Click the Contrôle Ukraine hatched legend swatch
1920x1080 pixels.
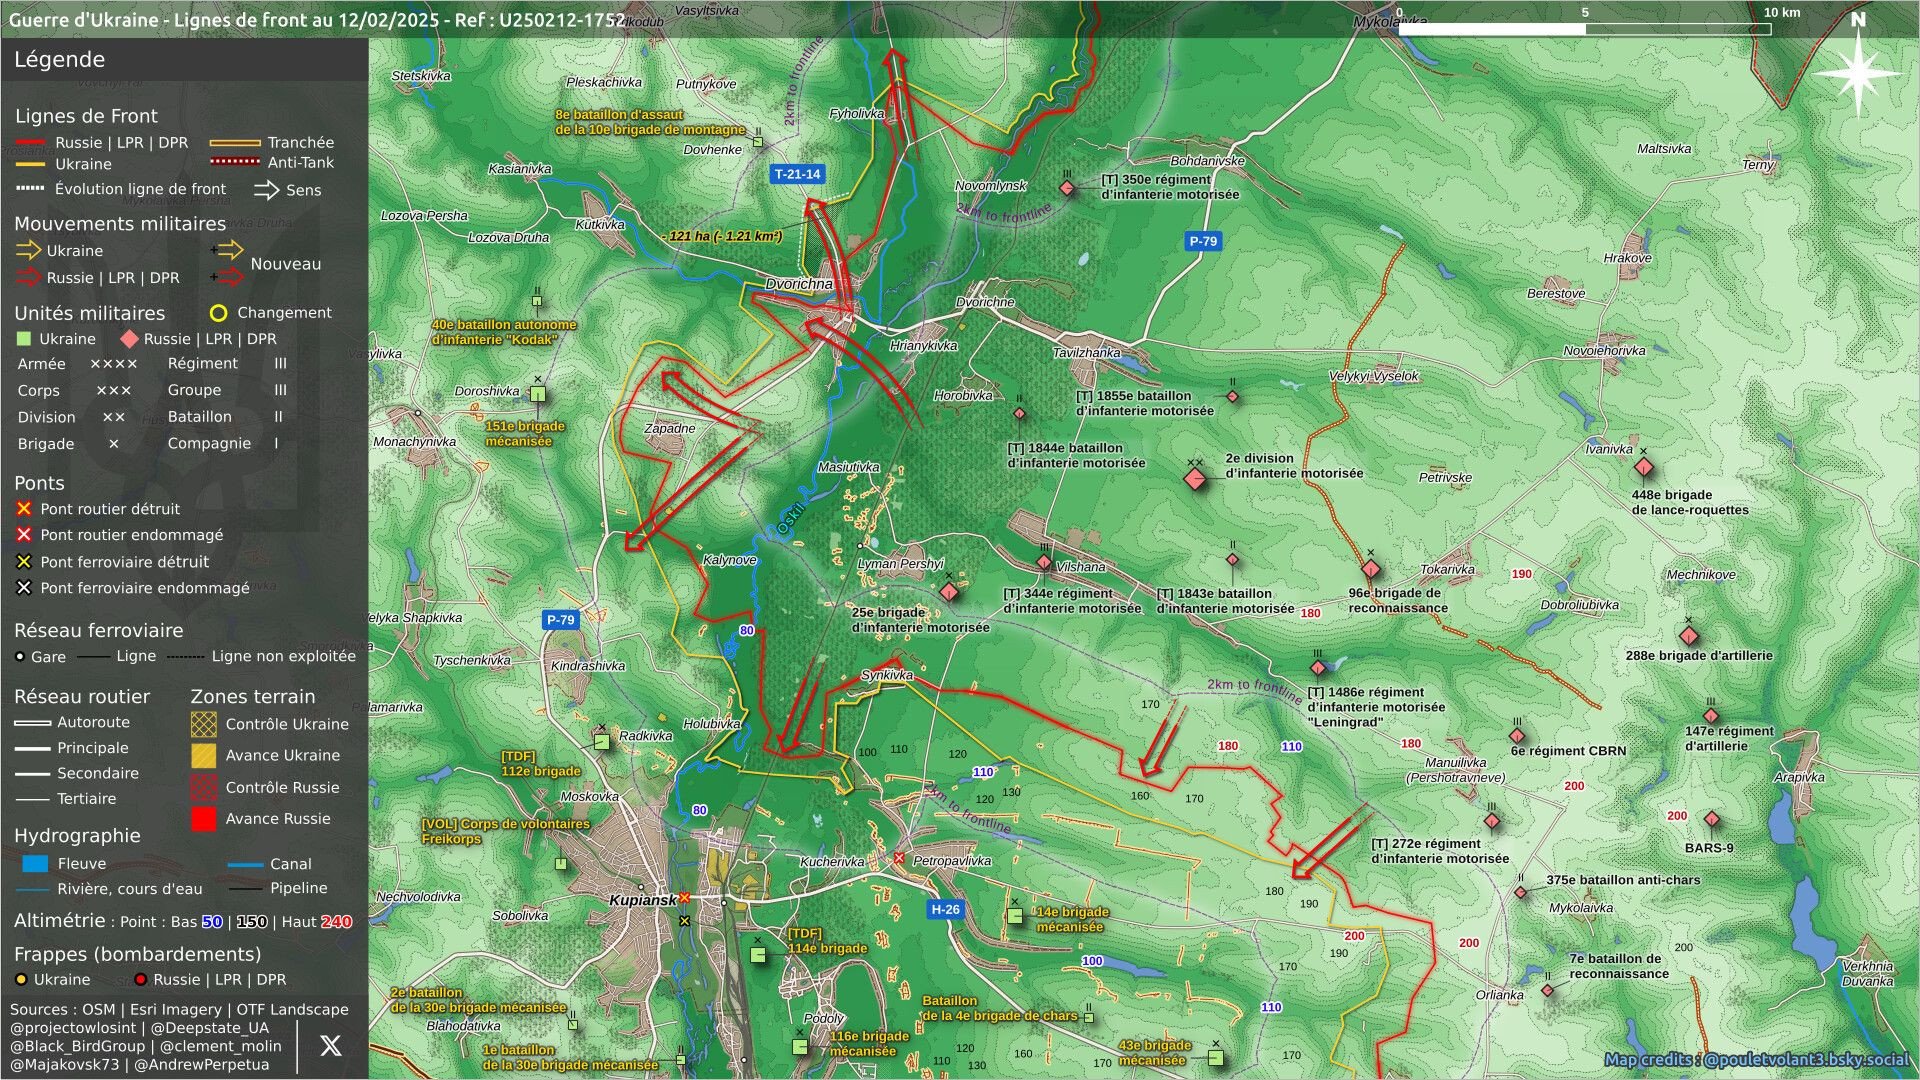(x=204, y=724)
